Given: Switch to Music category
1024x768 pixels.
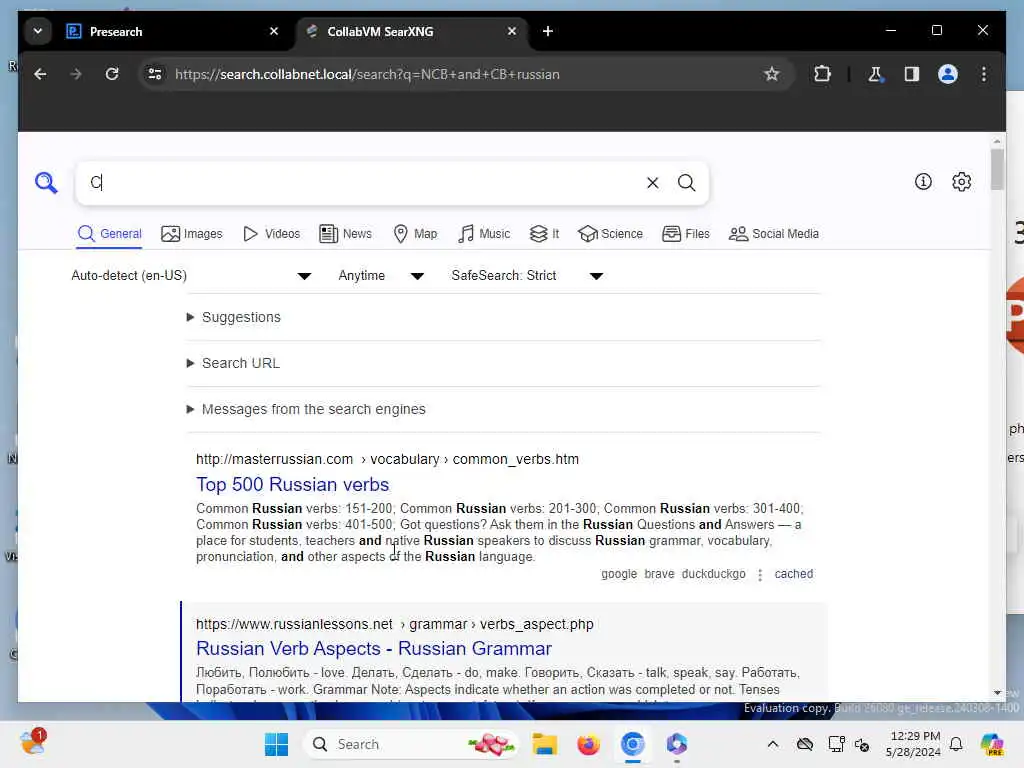Looking at the screenshot, I should pos(483,234).
